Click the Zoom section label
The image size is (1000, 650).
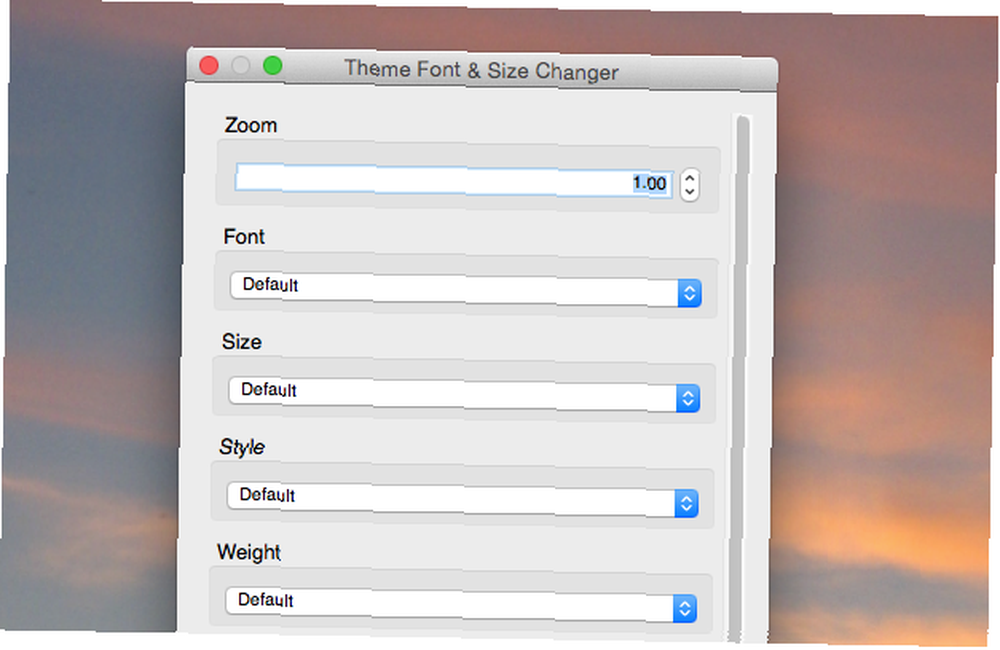click(x=251, y=125)
